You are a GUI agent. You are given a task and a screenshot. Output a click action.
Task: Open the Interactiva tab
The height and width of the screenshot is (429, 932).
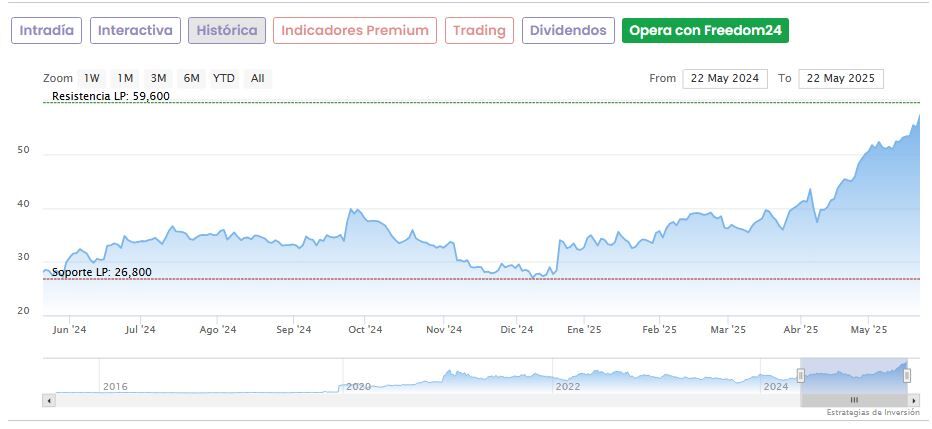135,30
